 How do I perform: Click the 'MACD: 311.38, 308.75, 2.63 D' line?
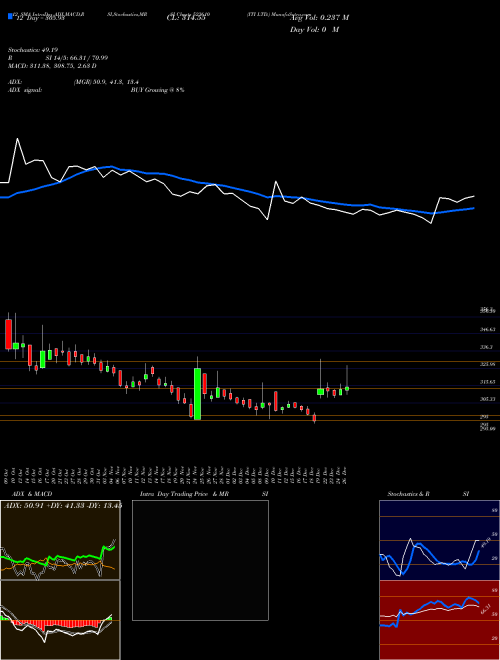pyautogui.click(x=52, y=66)
